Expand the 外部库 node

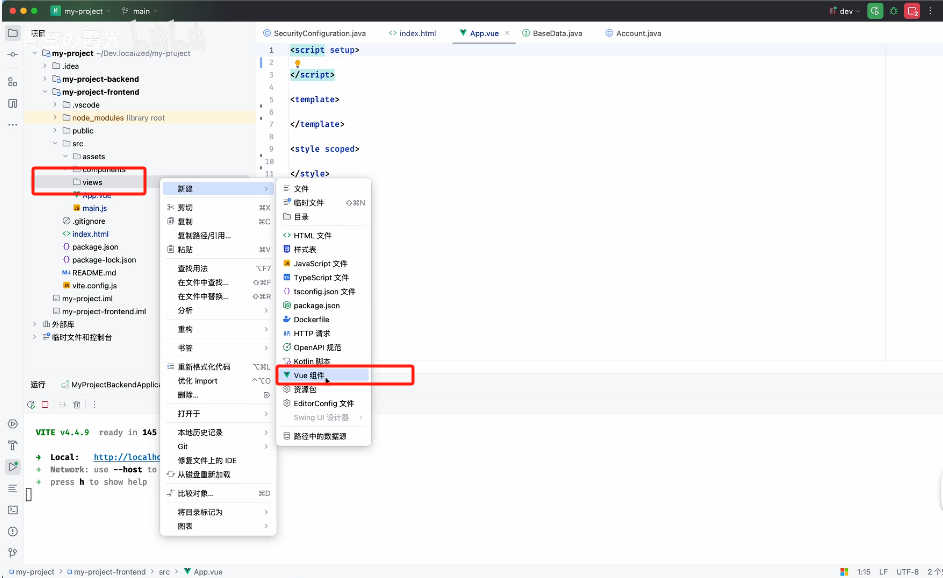34,324
